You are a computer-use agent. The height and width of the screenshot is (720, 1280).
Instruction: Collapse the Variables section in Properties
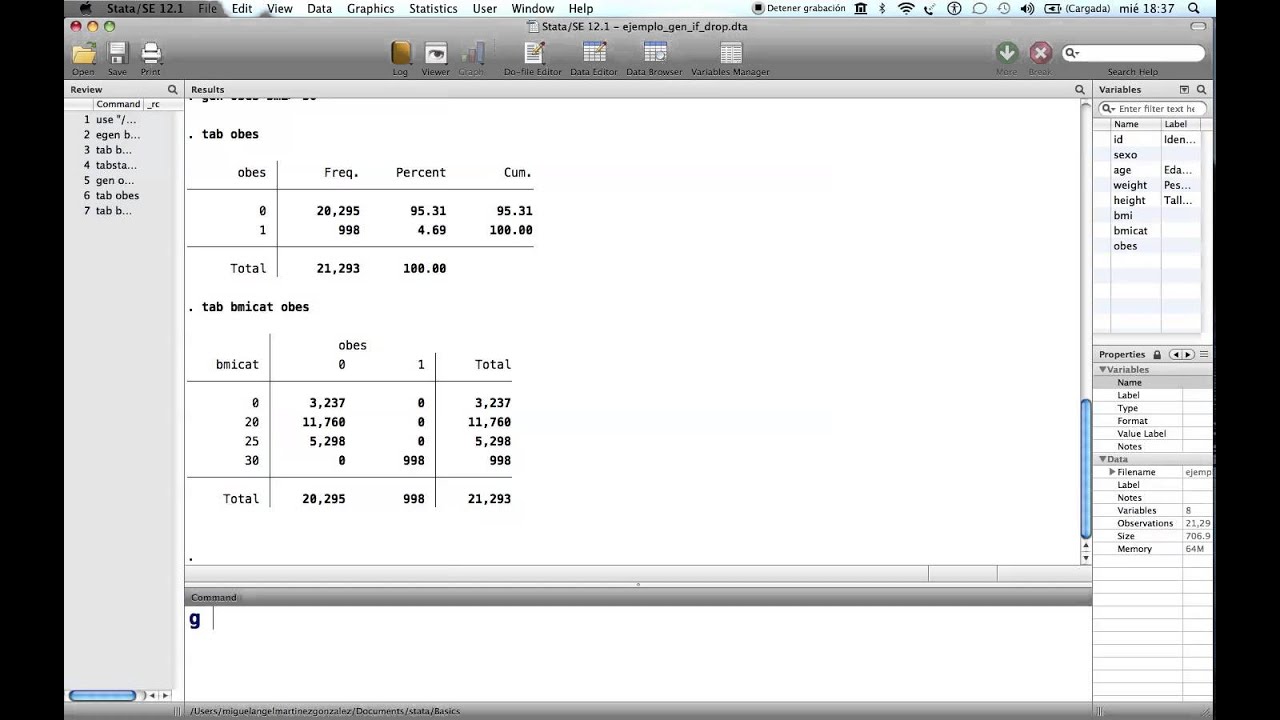tap(1103, 370)
